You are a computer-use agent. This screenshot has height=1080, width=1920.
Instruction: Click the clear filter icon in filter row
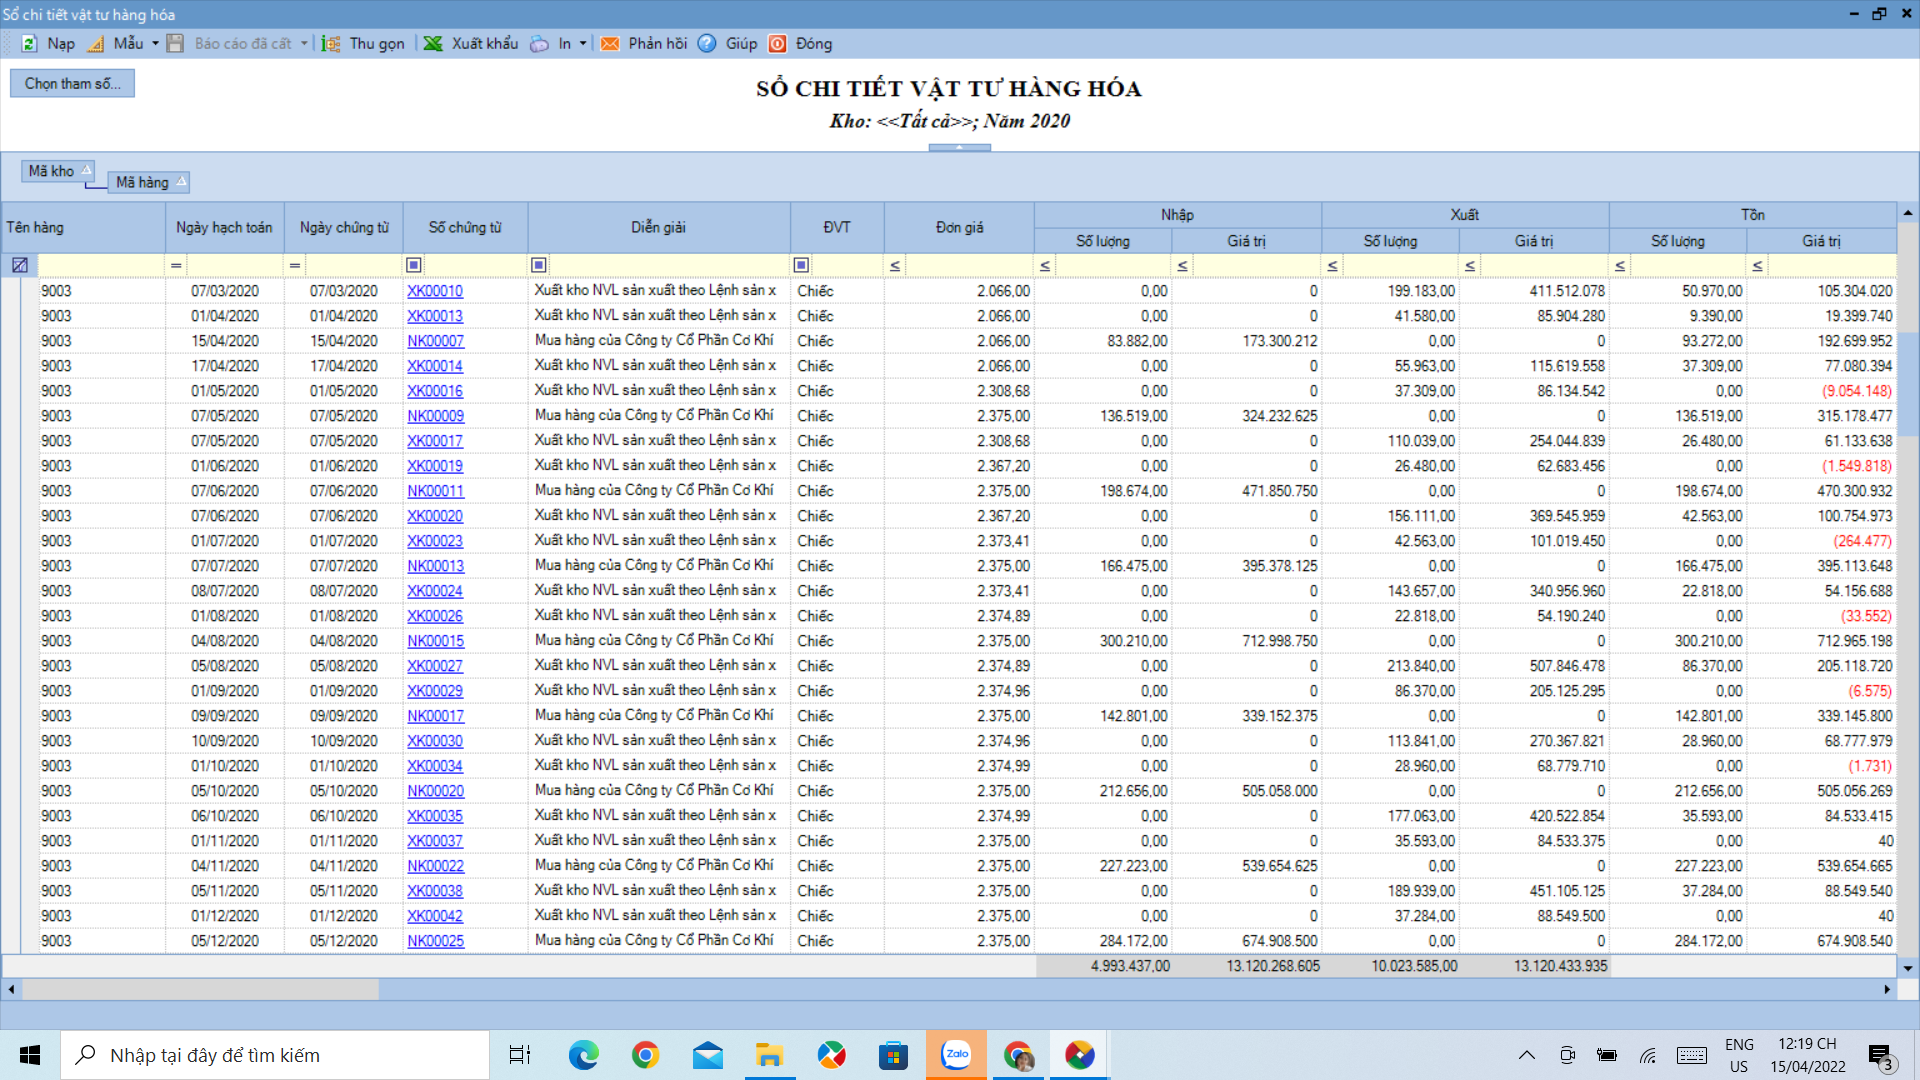point(20,265)
